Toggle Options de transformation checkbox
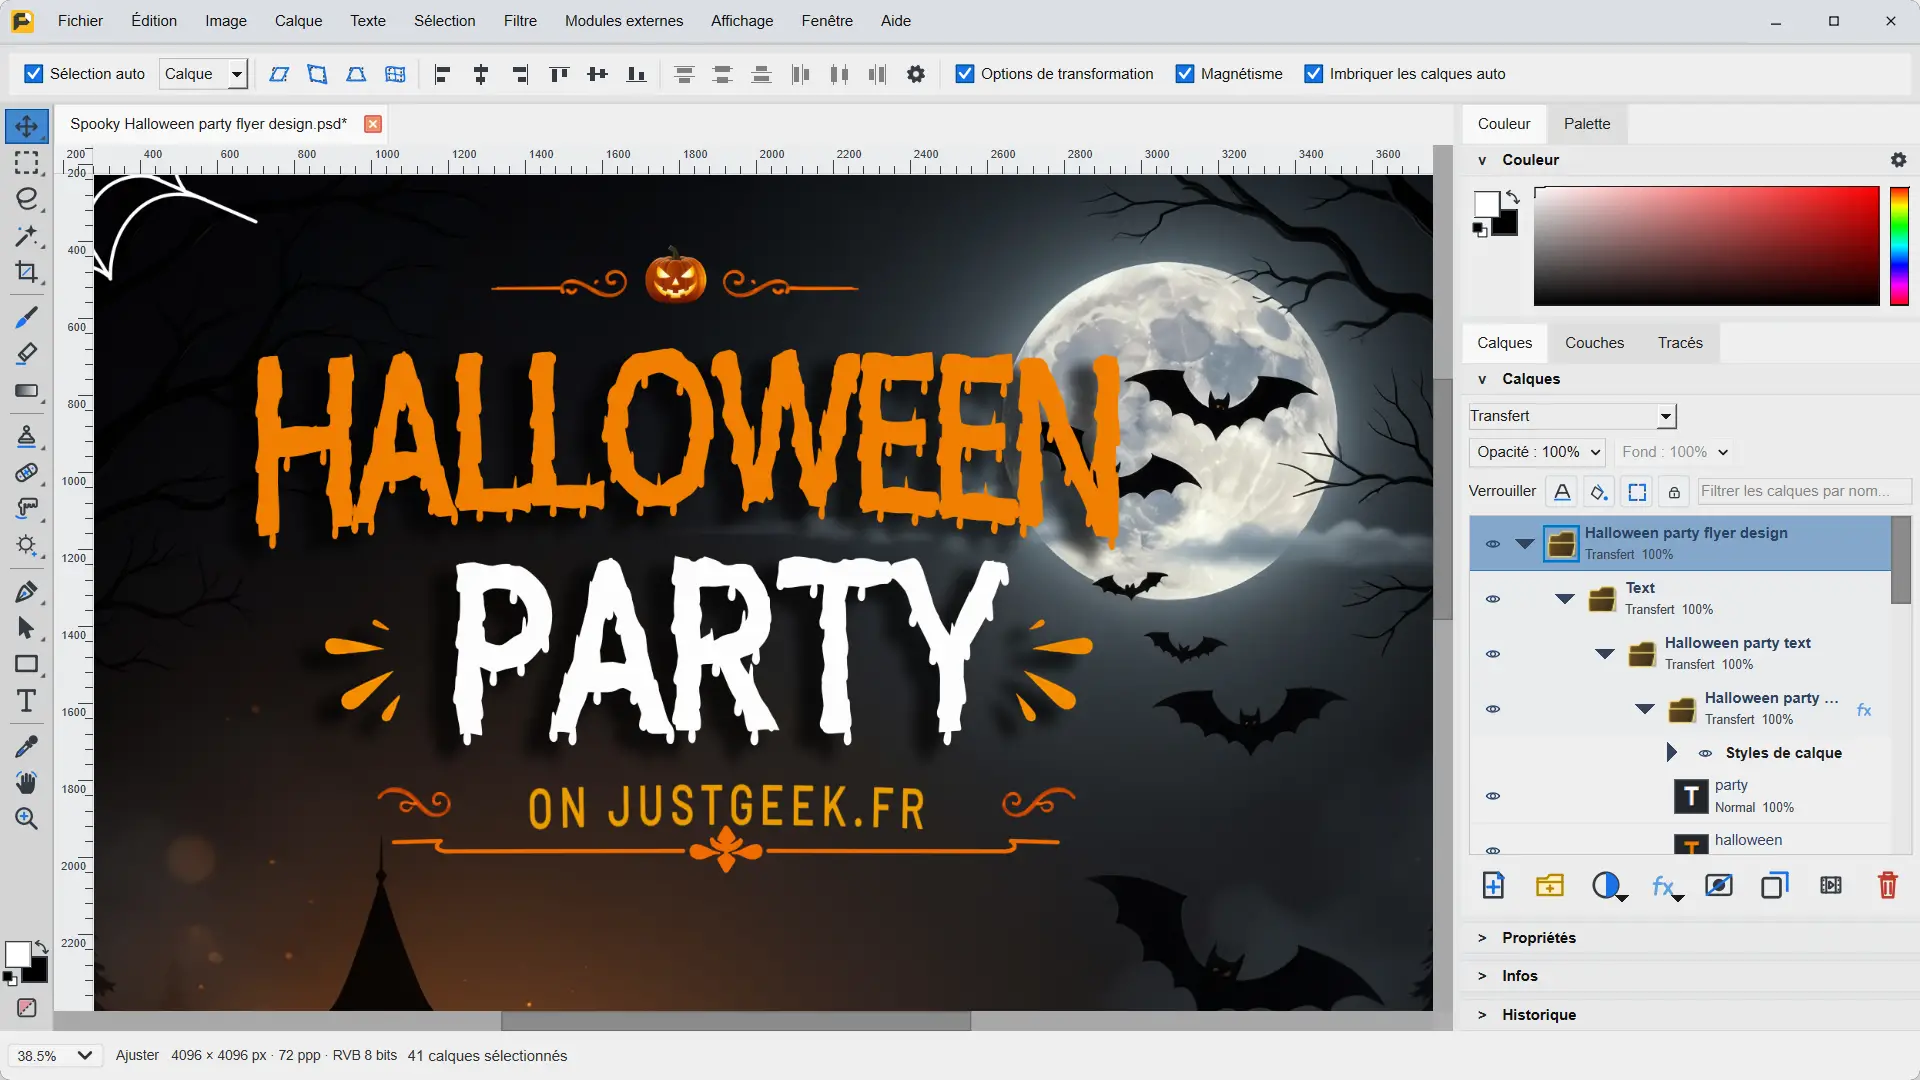 (965, 74)
